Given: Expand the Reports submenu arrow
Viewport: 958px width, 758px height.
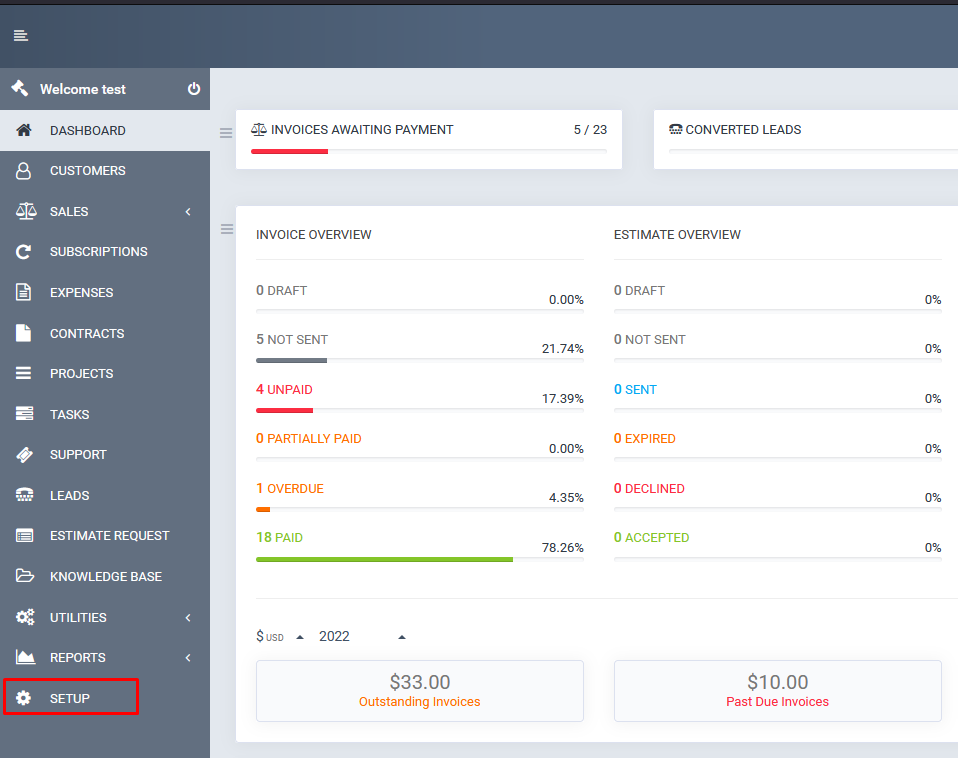Looking at the screenshot, I should coord(188,658).
